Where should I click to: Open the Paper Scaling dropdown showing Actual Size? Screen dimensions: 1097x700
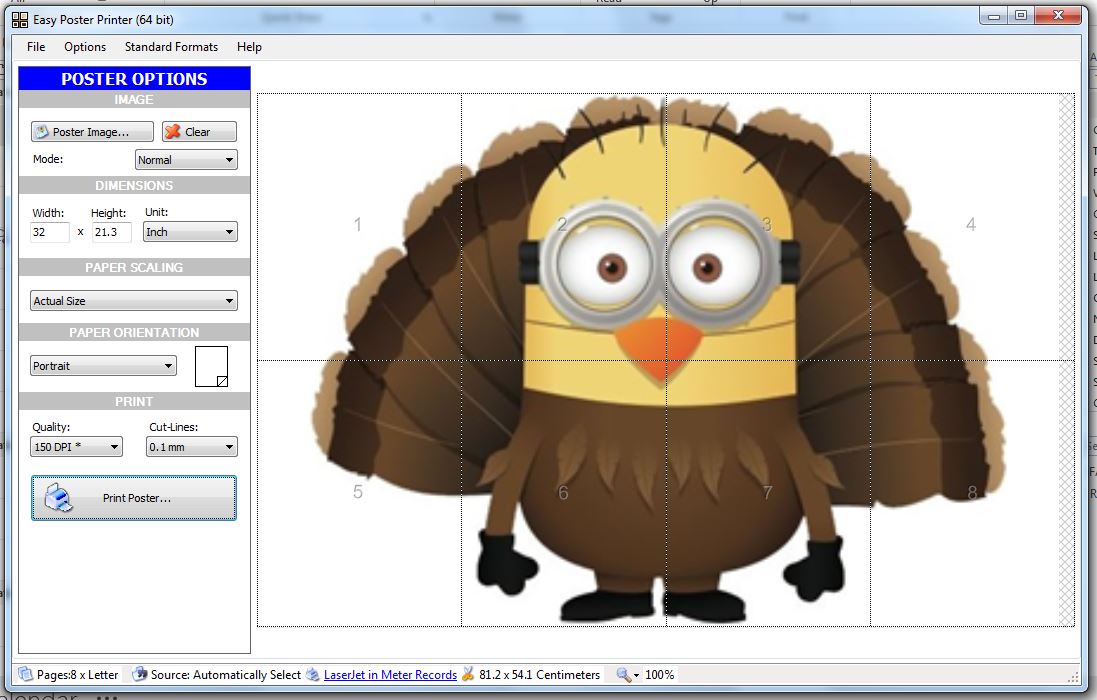click(x=134, y=301)
